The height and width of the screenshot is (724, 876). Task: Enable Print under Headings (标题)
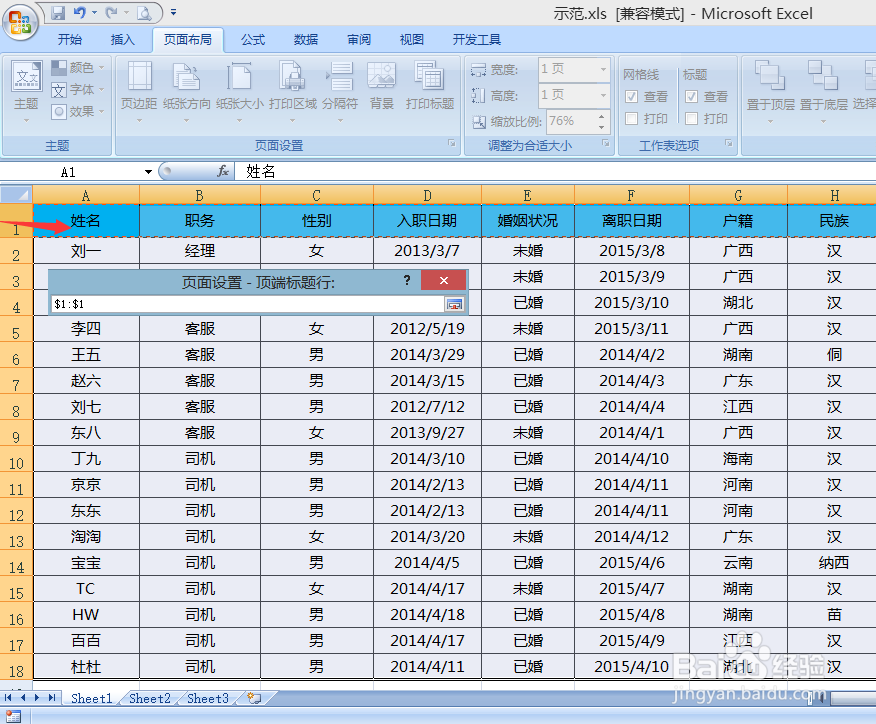point(689,116)
